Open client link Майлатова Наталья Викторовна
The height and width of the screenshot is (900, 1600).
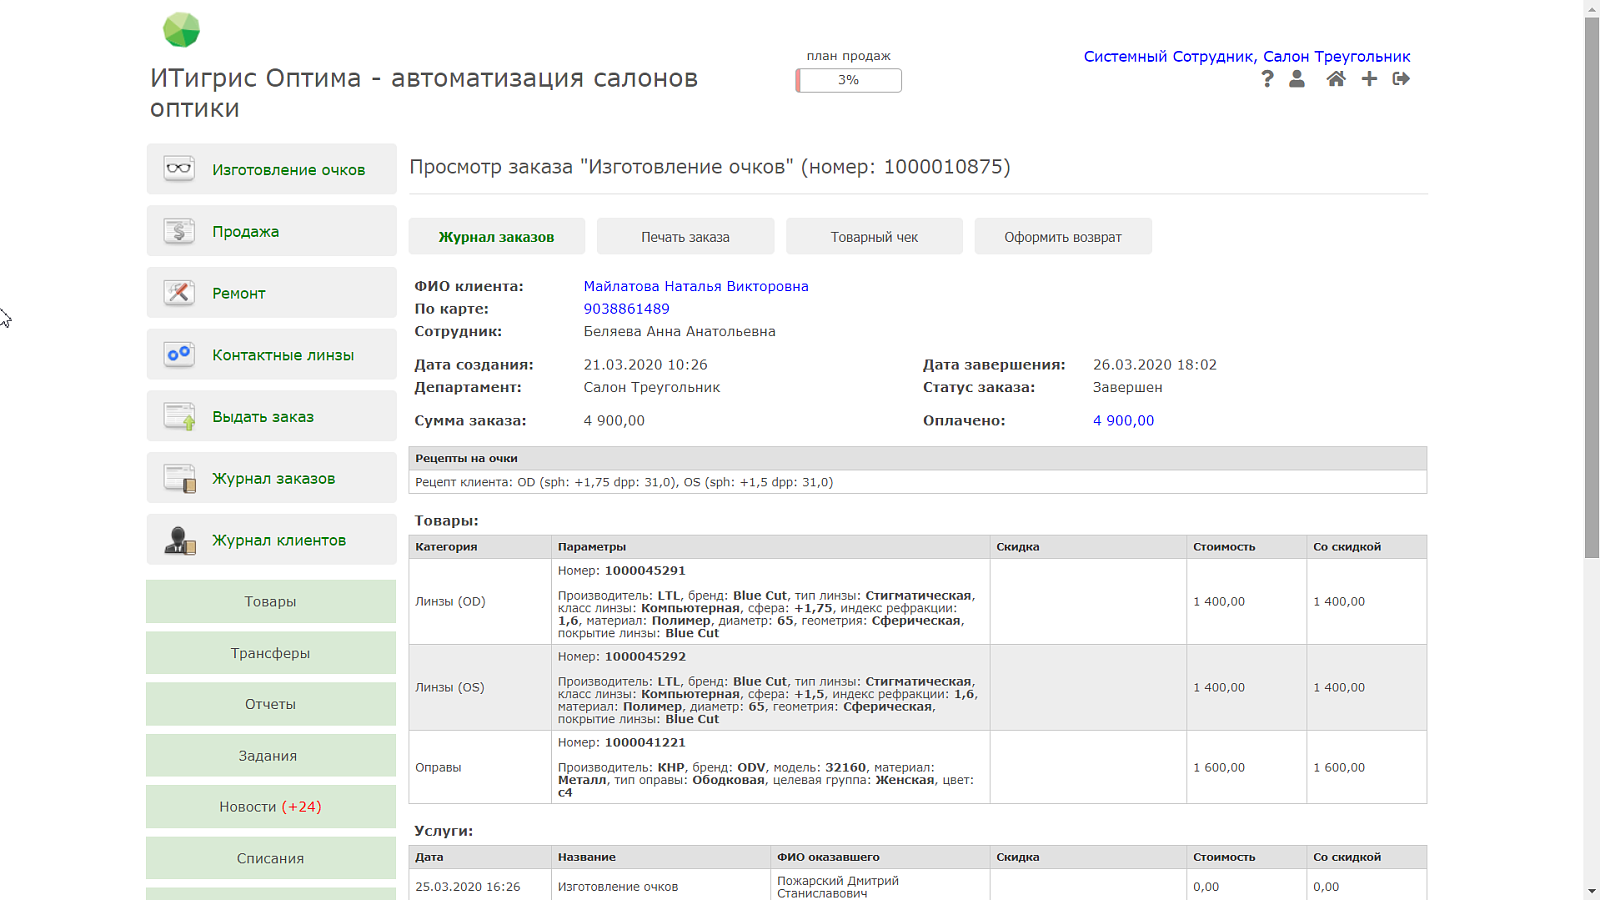click(x=696, y=286)
